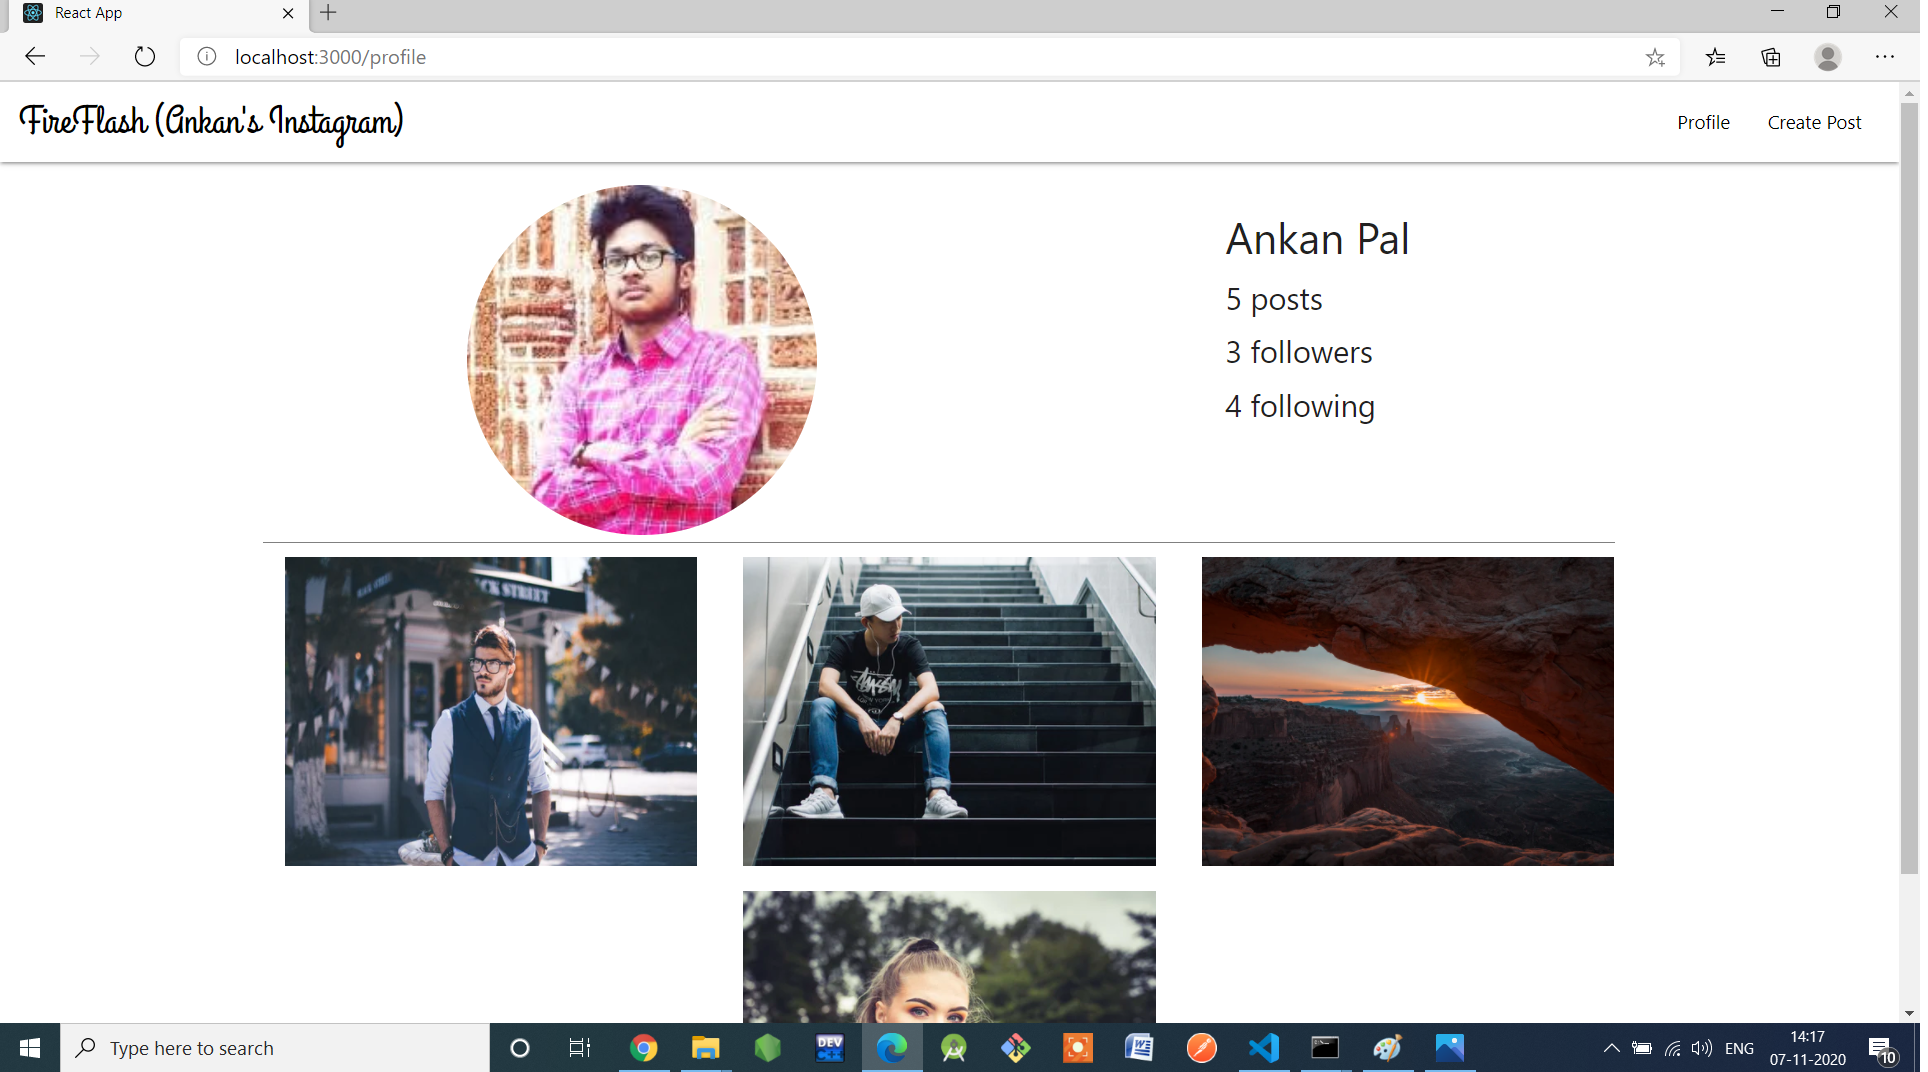Go to FireFlash home via logo
Screen dimensions: 1928x1072
[211, 122]
